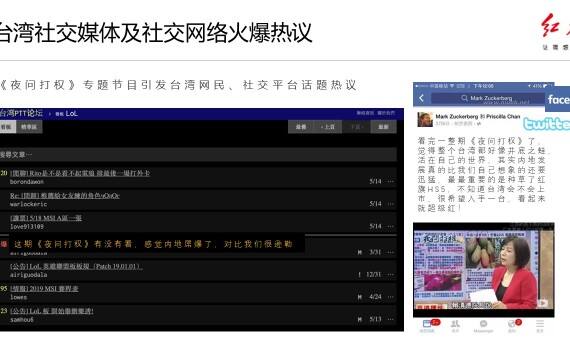This screenshot has height=360, width=570.
Task: Play the video thumbnail in the post
Action: point(483,270)
